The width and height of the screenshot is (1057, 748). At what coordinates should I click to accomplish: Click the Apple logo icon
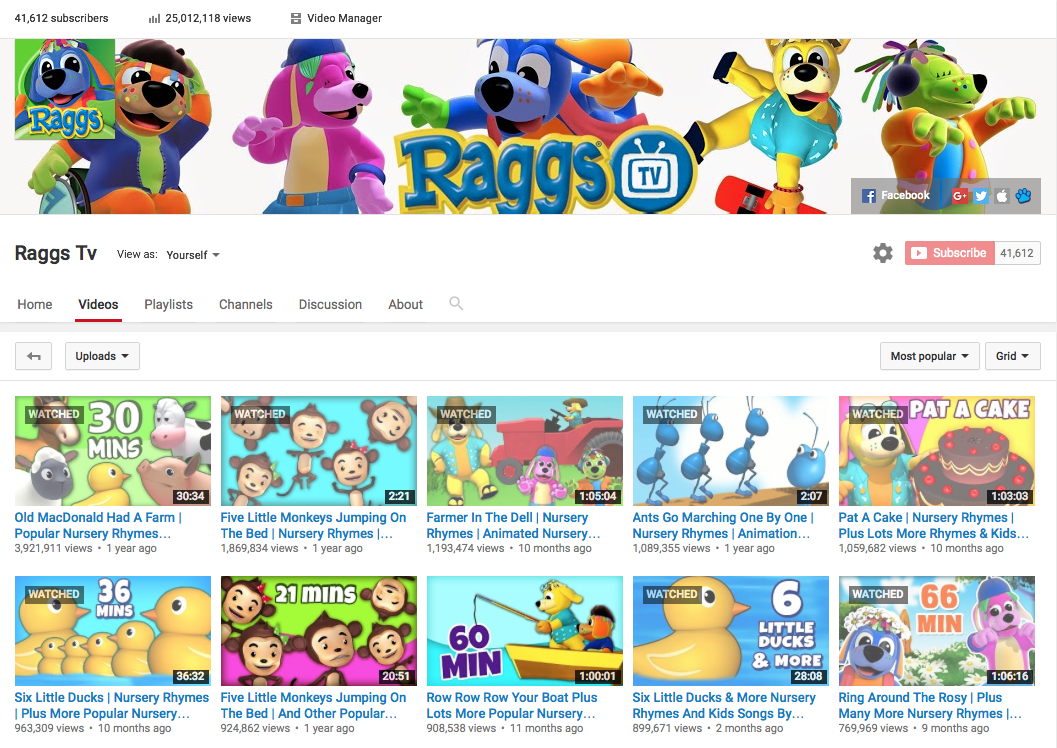[1002, 196]
